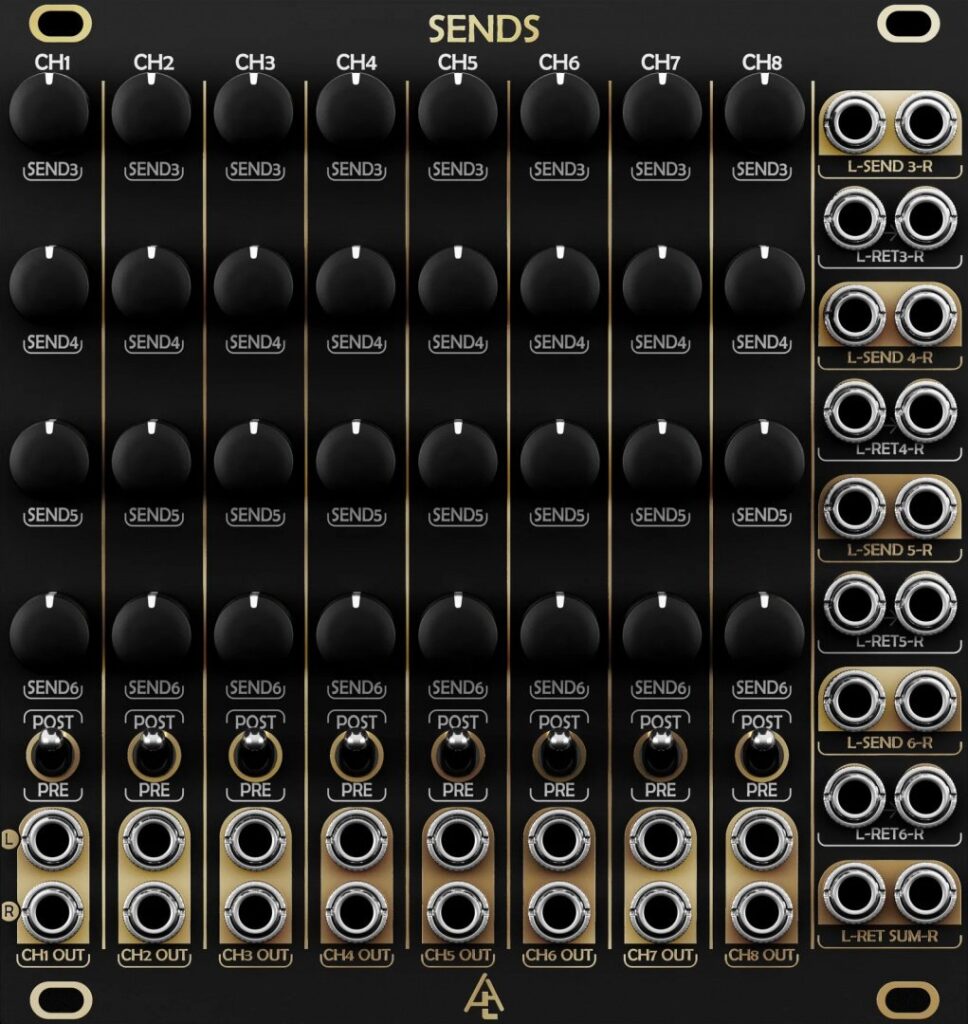Click the CH8 SEND6 knob

763,630
